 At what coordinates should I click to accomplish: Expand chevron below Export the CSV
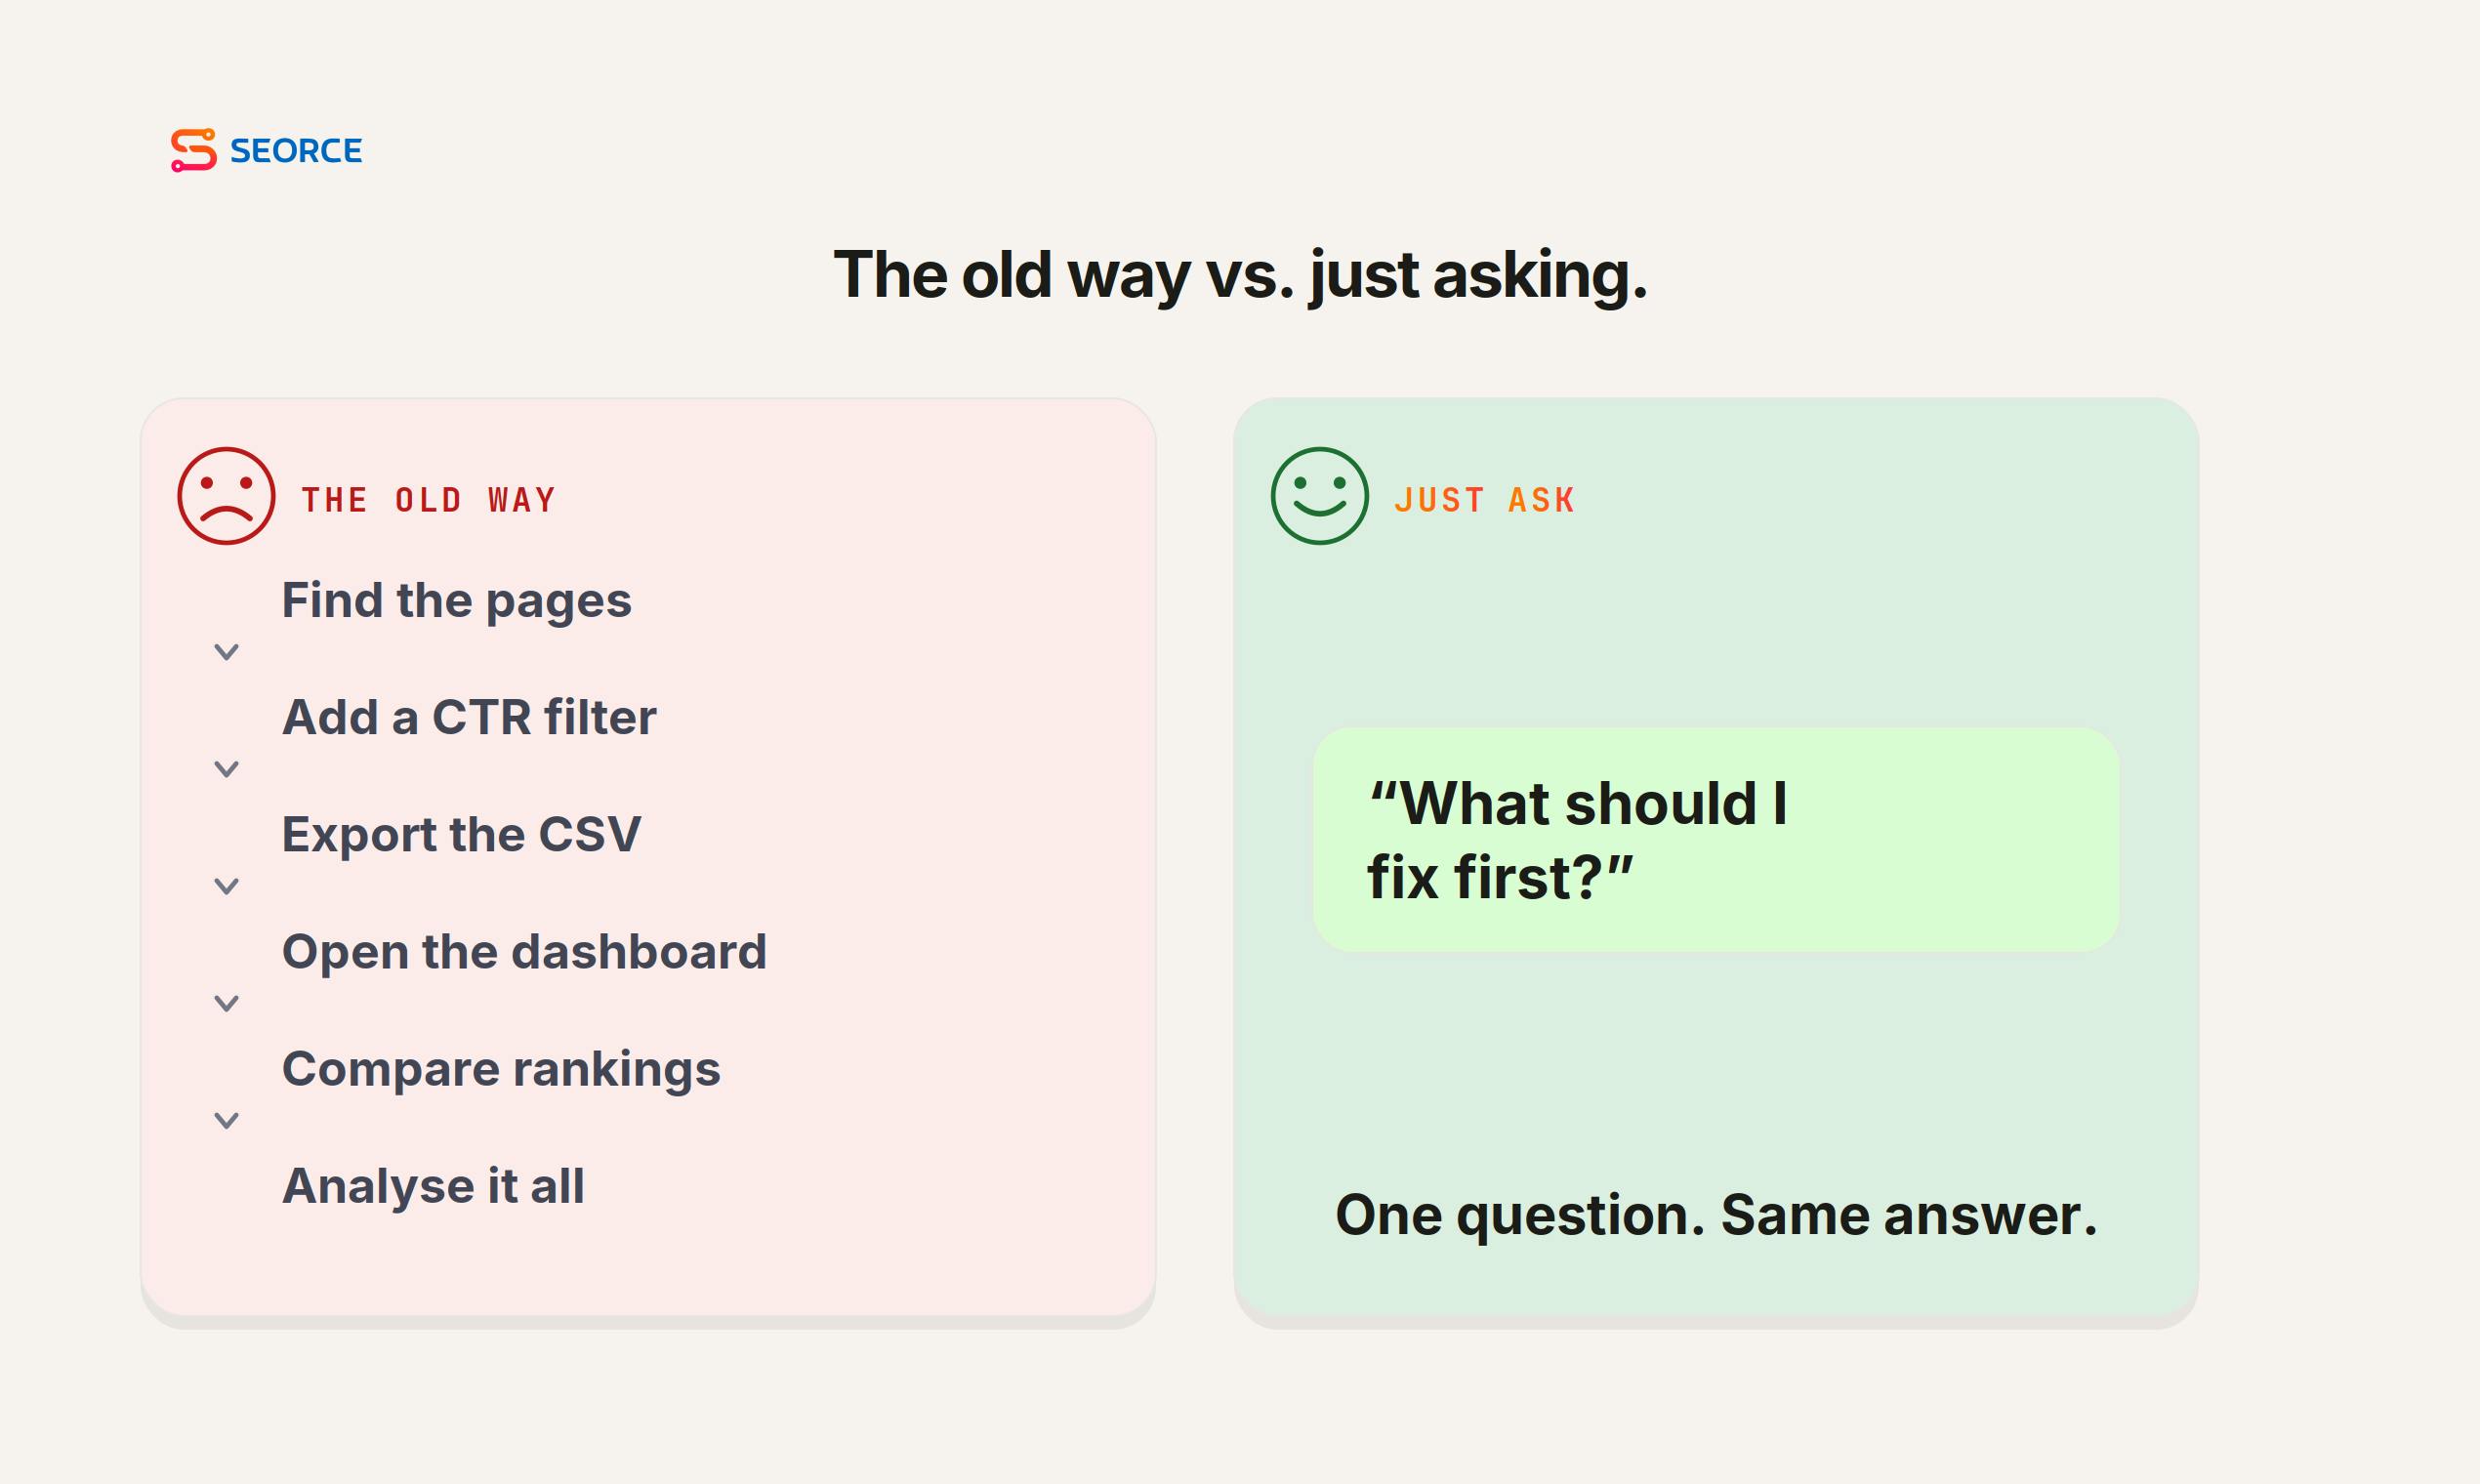pos(227,886)
